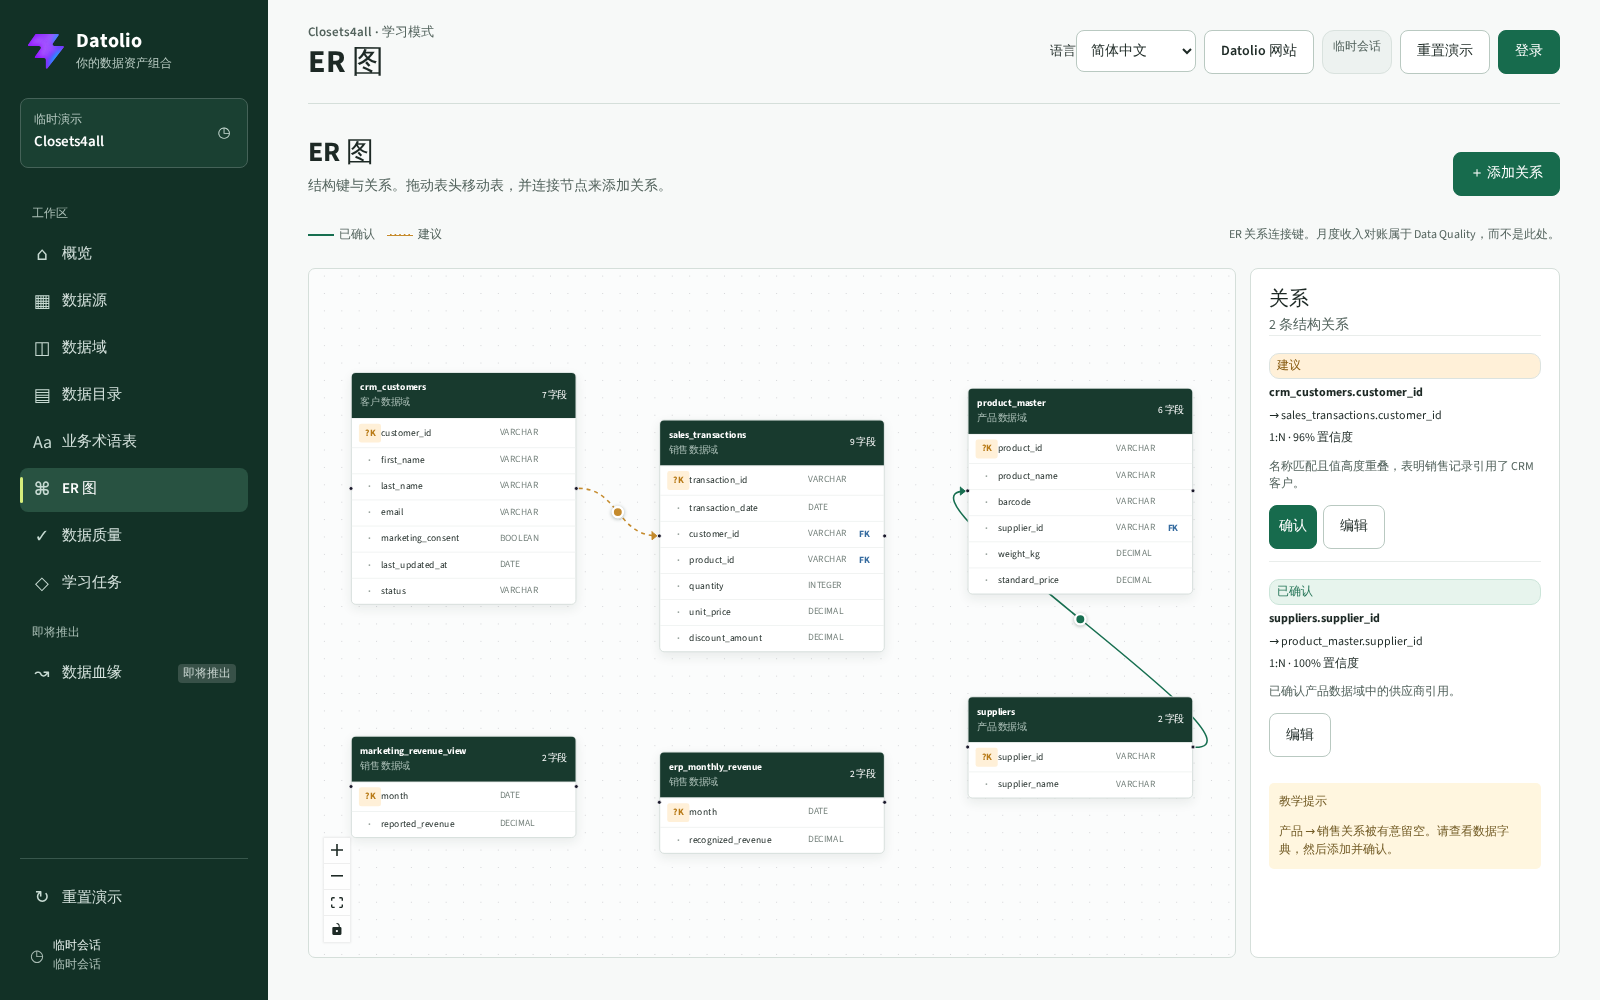
Task: Confirm the suggested customer_id relationship
Action: [x=1293, y=527]
